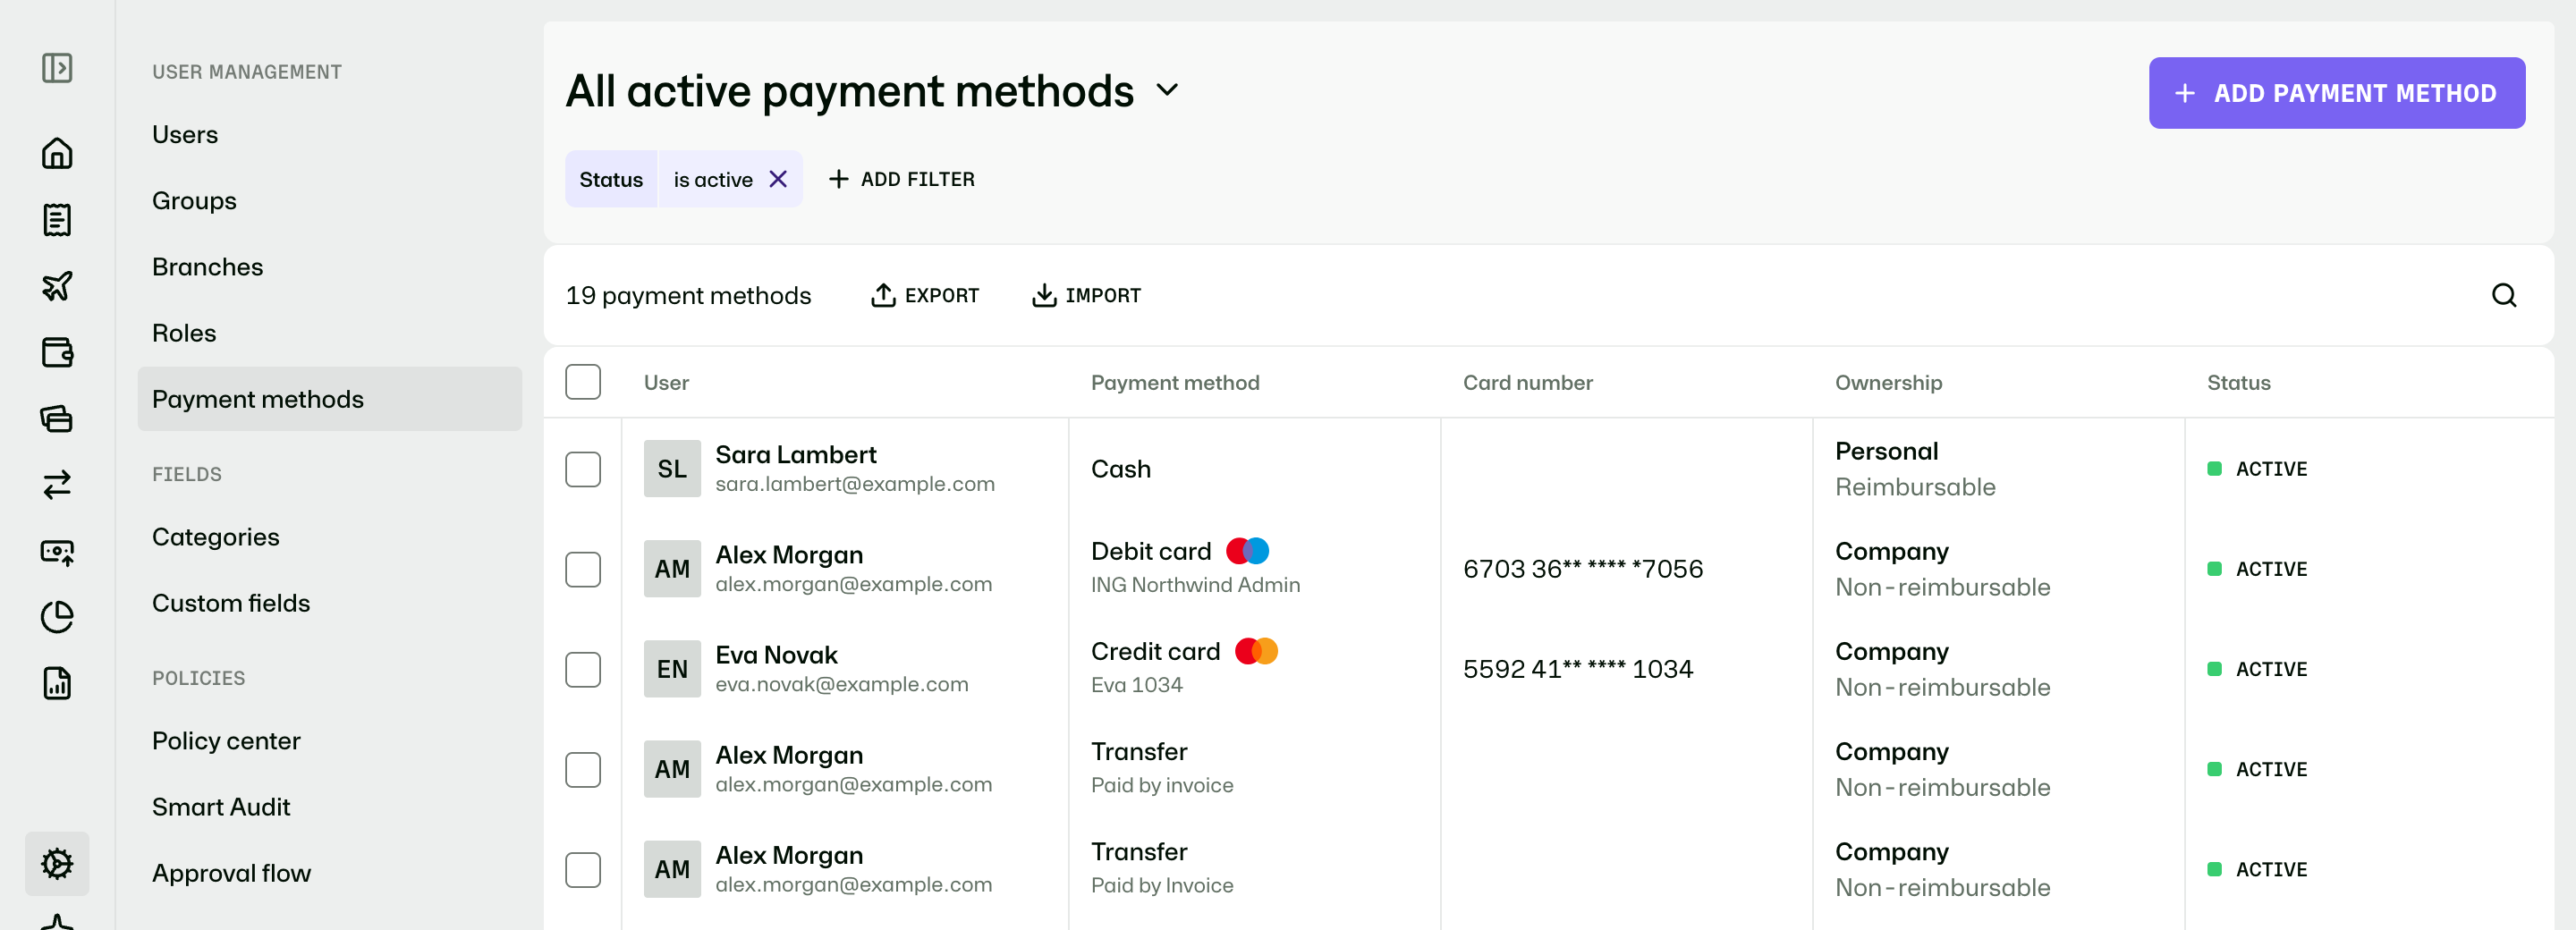Viewport: 2576px width, 930px height.
Task: Select the 'Paid by Invoice' capital-I row checkbox
Action: coord(583,869)
